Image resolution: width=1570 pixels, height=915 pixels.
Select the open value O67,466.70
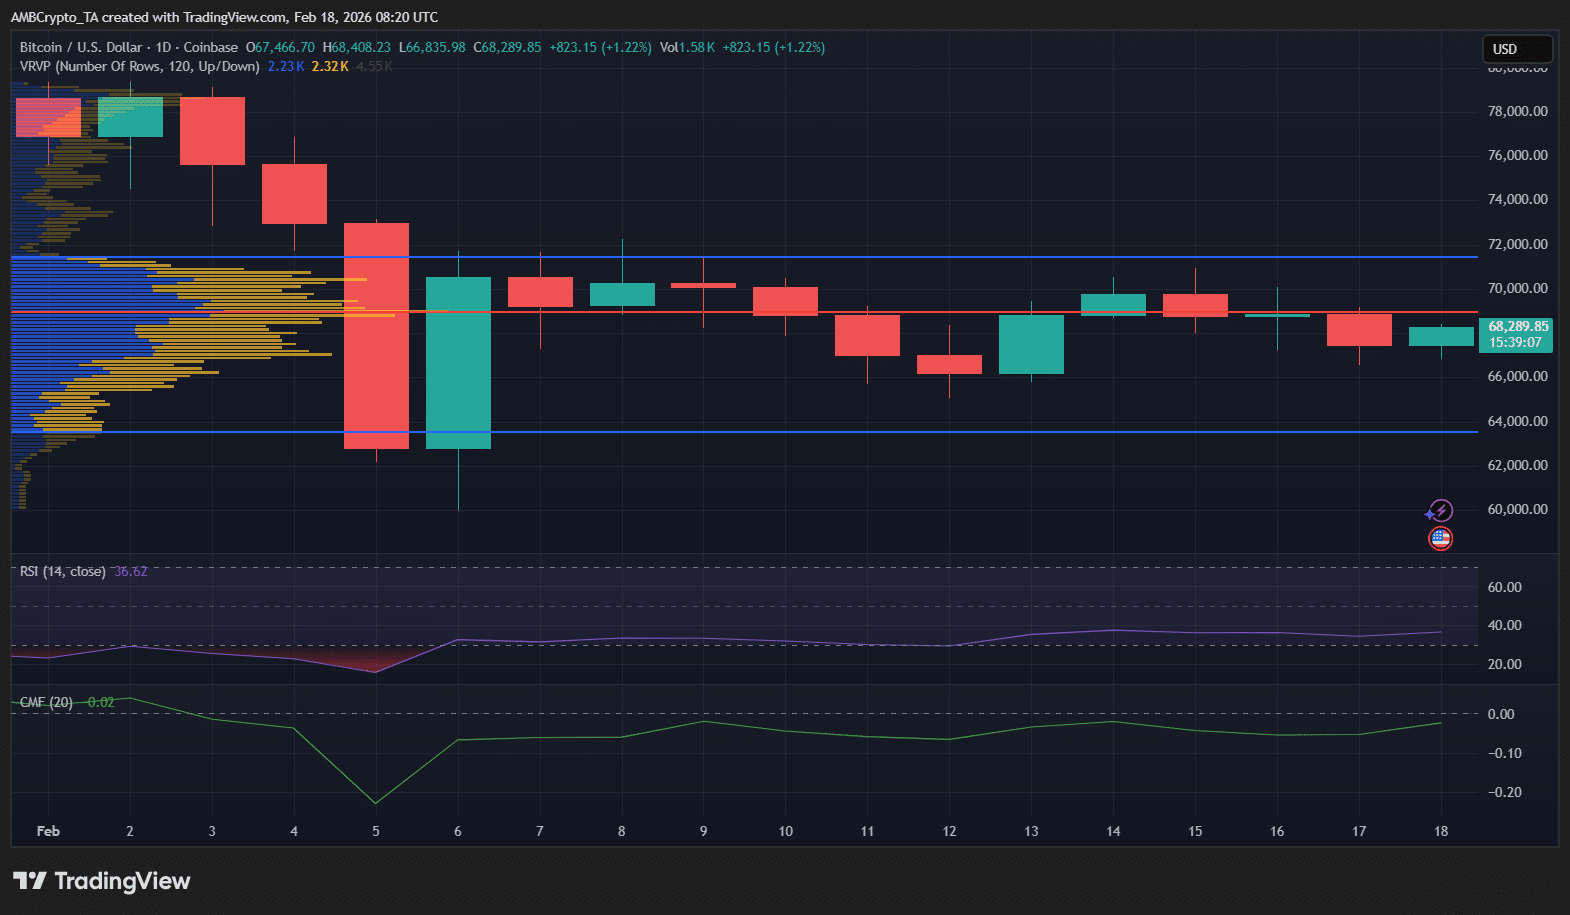pos(281,47)
